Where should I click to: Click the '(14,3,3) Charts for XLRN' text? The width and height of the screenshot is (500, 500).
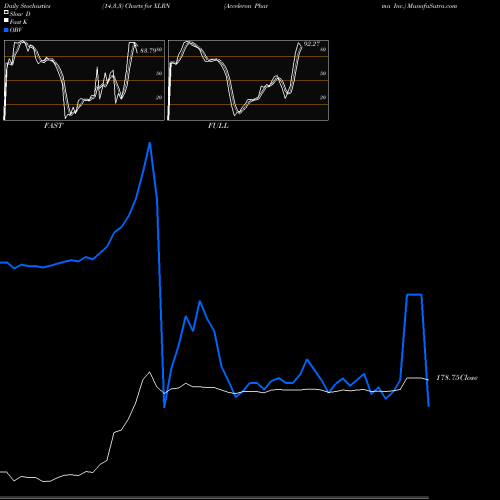point(136,6)
